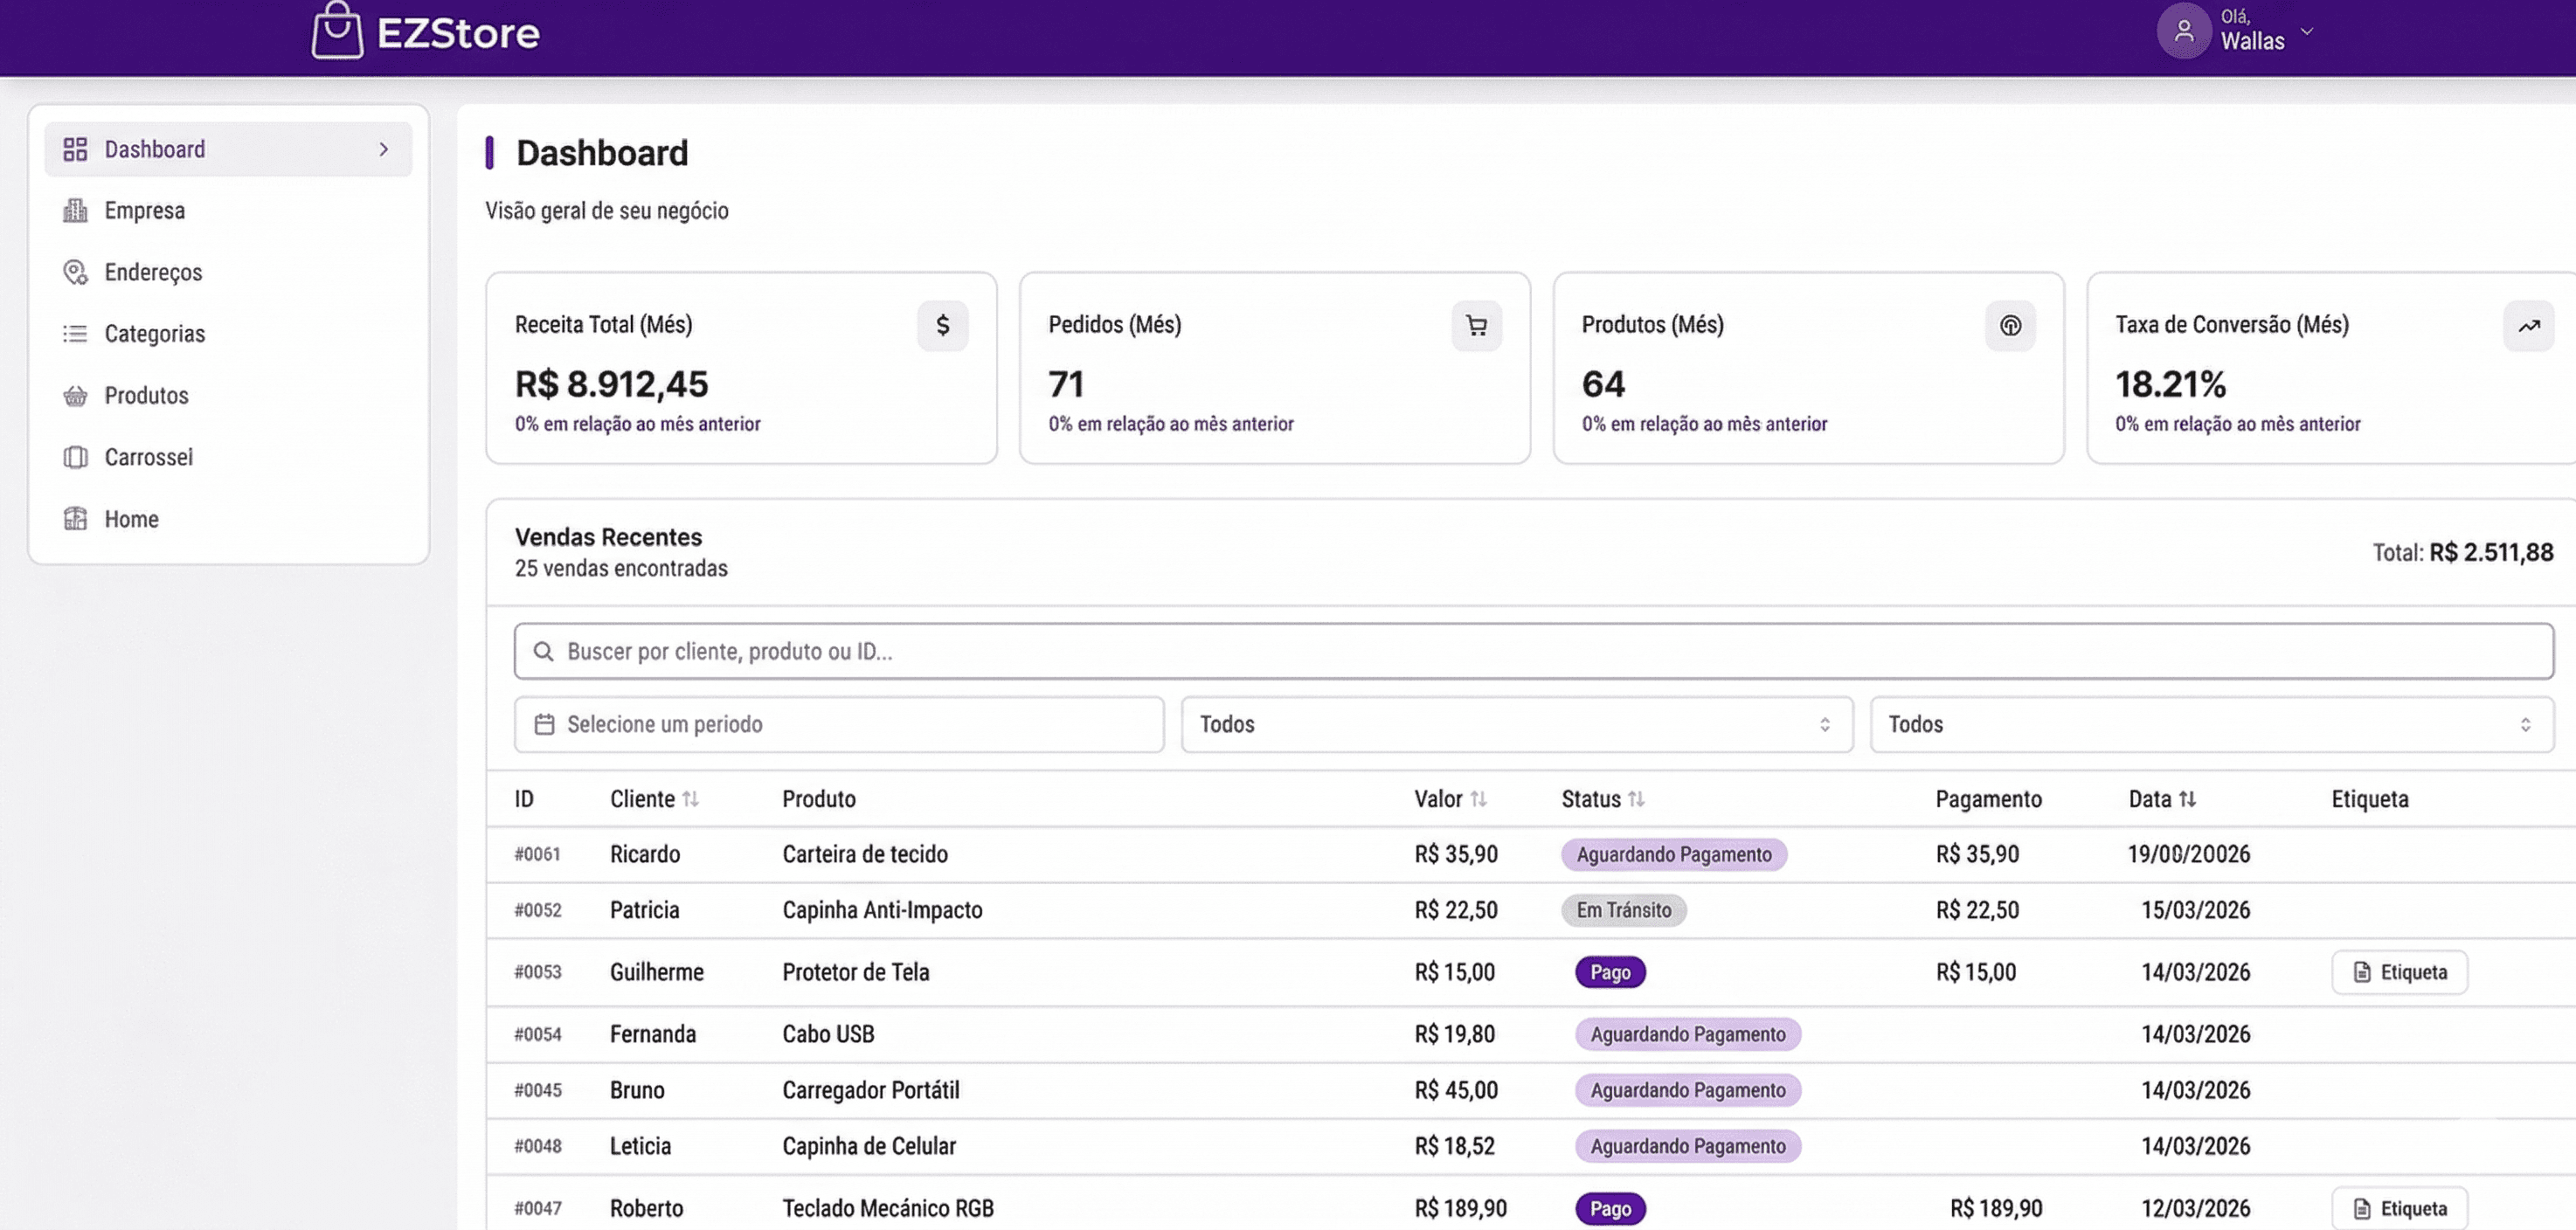Click the trend arrow icon on Taxa de Conversão card
The width and height of the screenshot is (2576, 1230).
coord(2529,325)
